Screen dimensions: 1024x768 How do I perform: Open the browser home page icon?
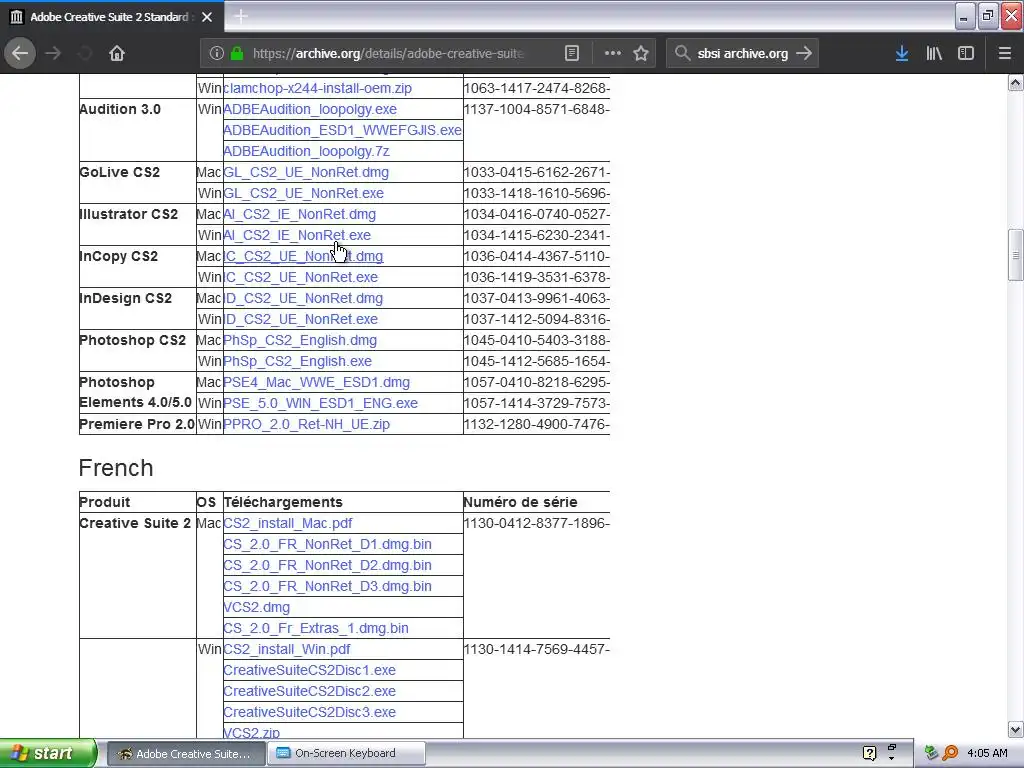click(117, 53)
